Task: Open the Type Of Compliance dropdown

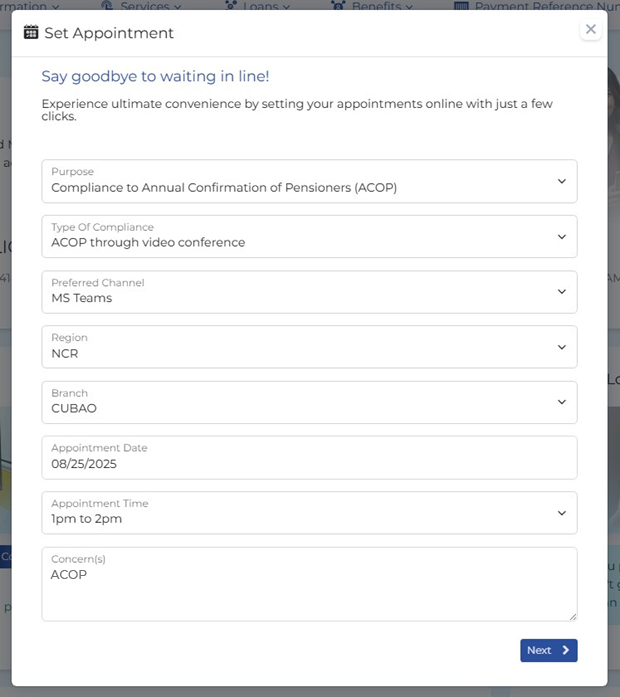Action: click(309, 236)
